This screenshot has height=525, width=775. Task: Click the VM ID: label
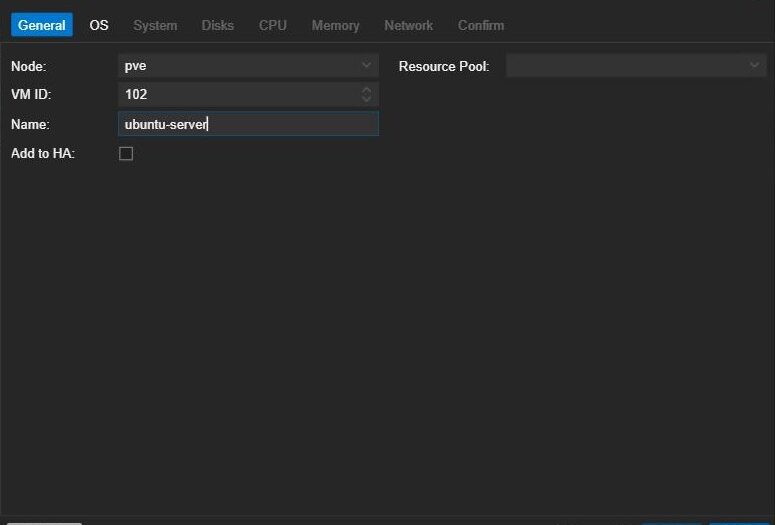tap(31, 94)
